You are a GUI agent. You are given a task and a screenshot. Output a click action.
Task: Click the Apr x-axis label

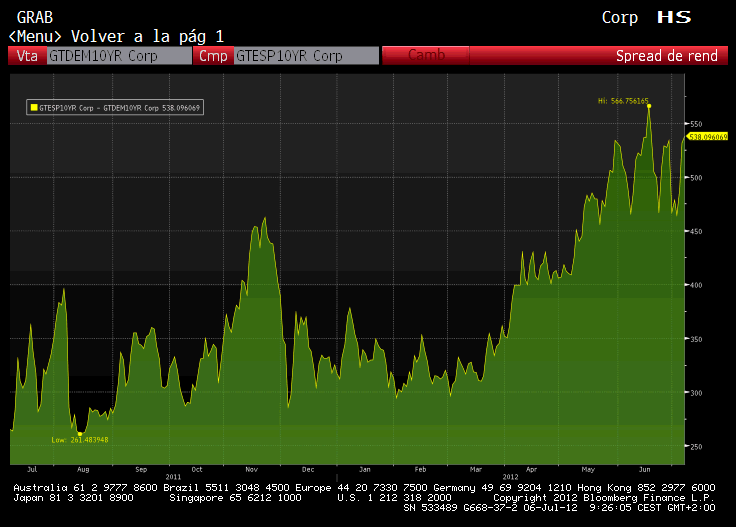(x=531, y=469)
